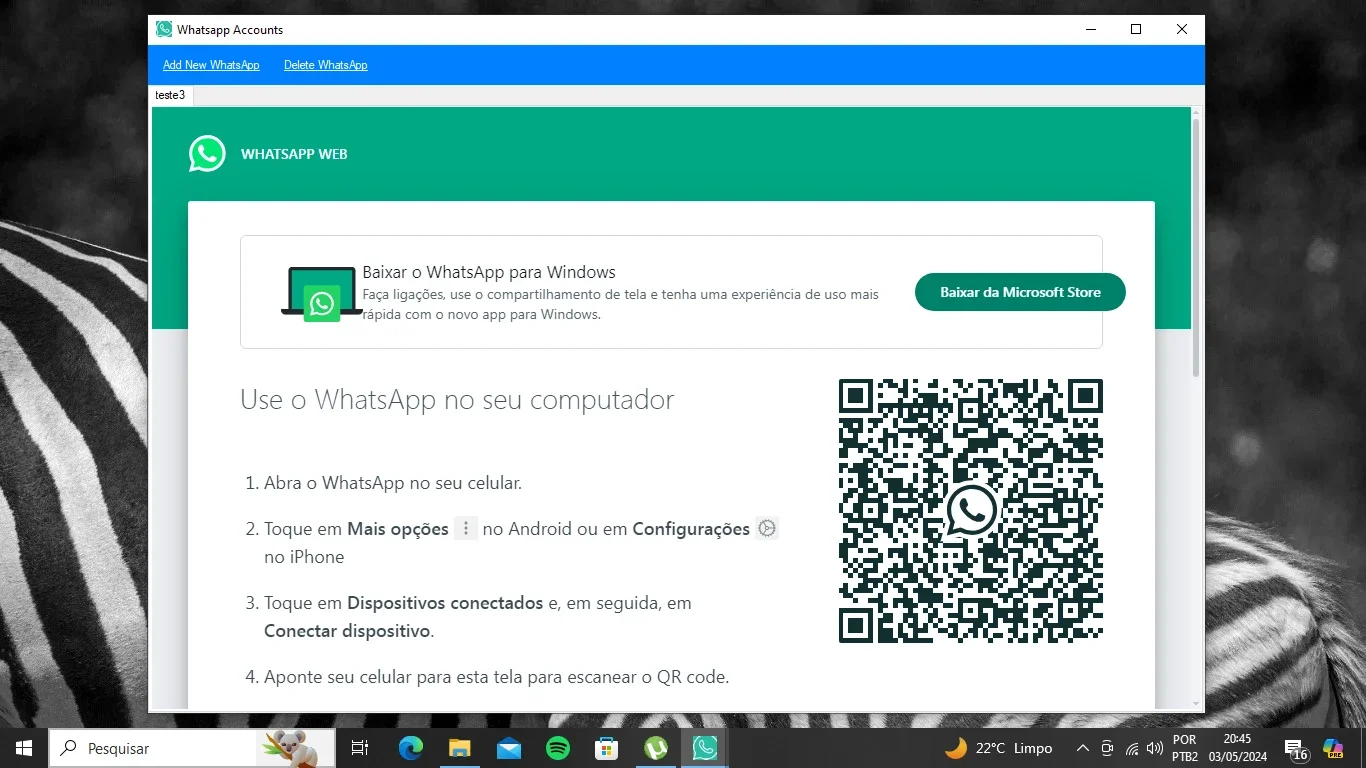Click the heading Use o WhatsApp no seu computador

point(457,400)
